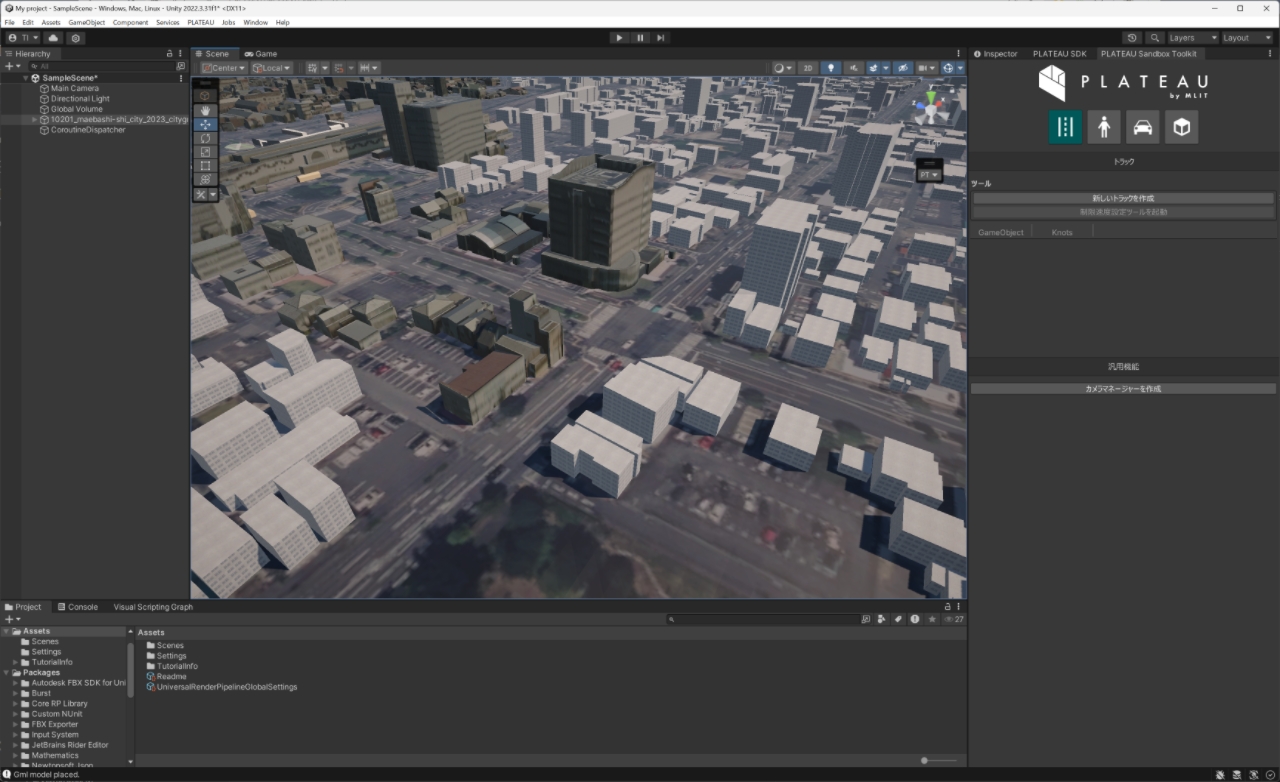Screen dimensions: 1280x782
Task: Select the Transform tool
Action: pos(205,180)
